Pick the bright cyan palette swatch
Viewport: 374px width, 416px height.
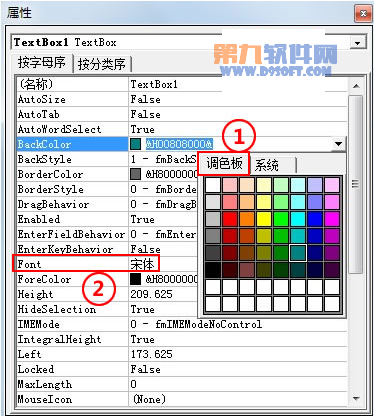point(298,219)
